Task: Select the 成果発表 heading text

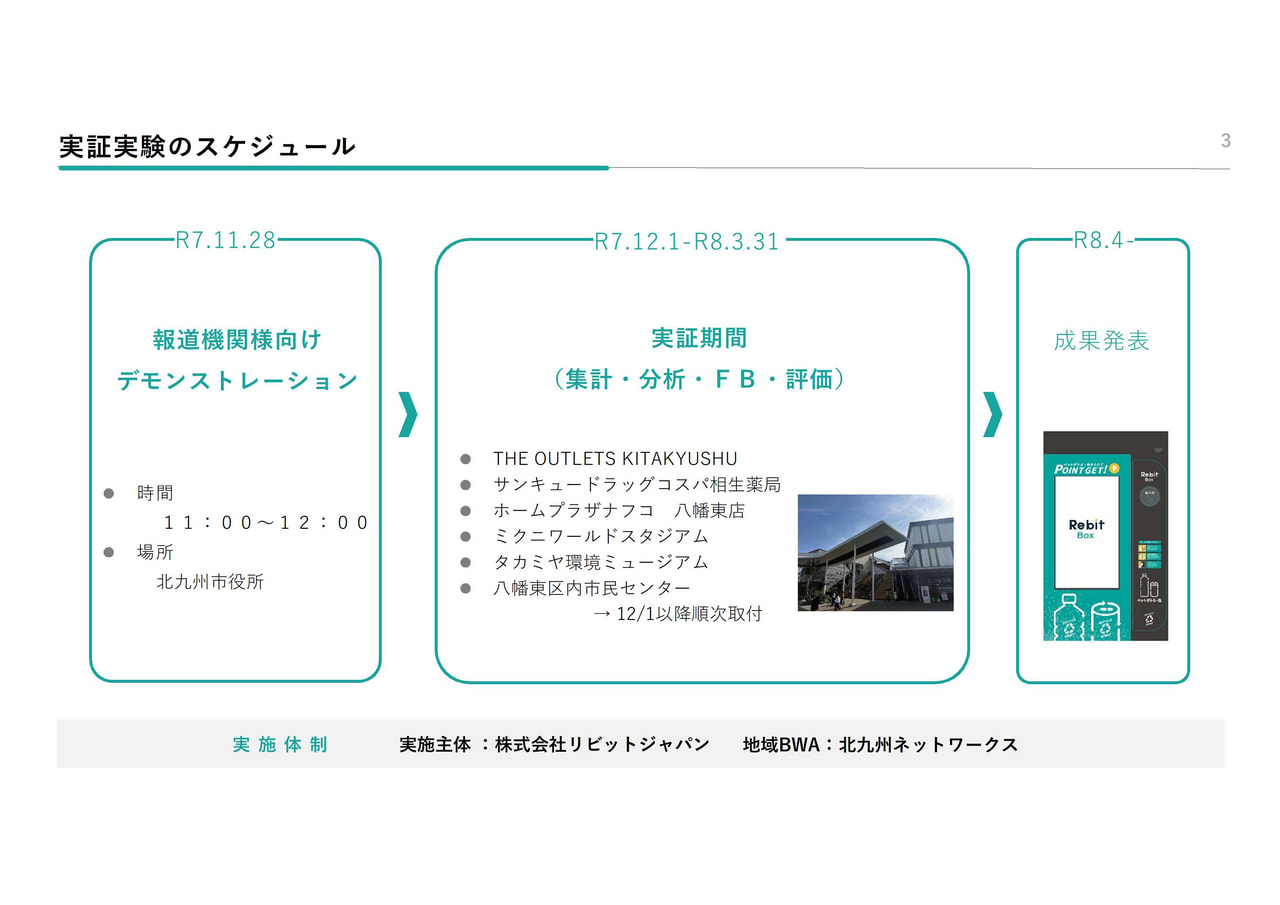Action: pos(1101,341)
